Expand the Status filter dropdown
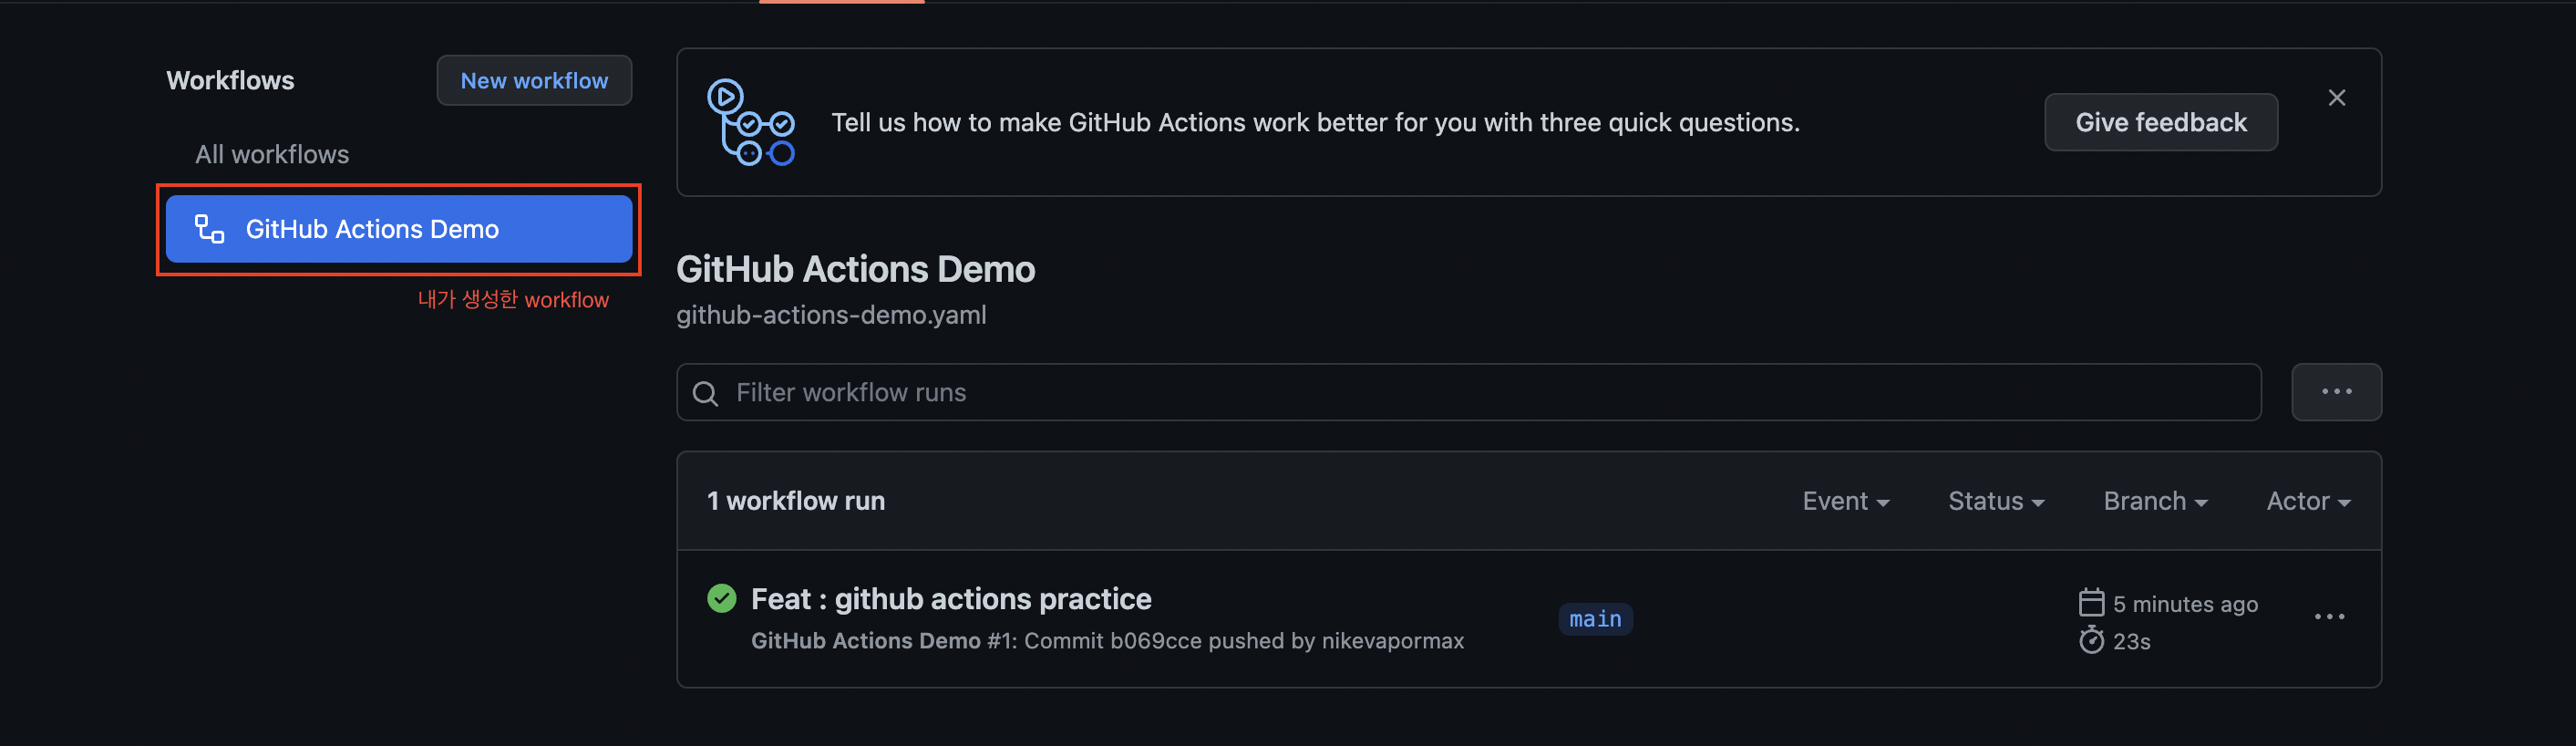 [1996, 501]
